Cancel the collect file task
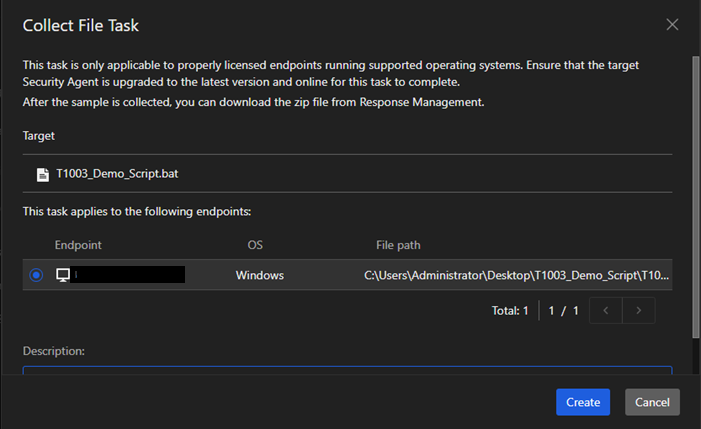Image resolution: width=701 pixels, height=429 pixels. tap(652, 402)
